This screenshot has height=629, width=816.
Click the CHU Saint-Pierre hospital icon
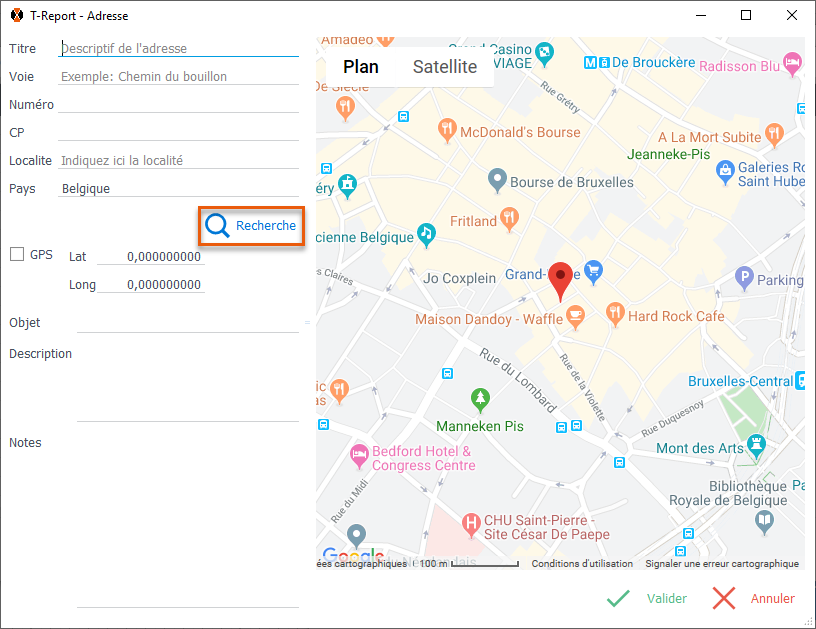tap(470, 521)
